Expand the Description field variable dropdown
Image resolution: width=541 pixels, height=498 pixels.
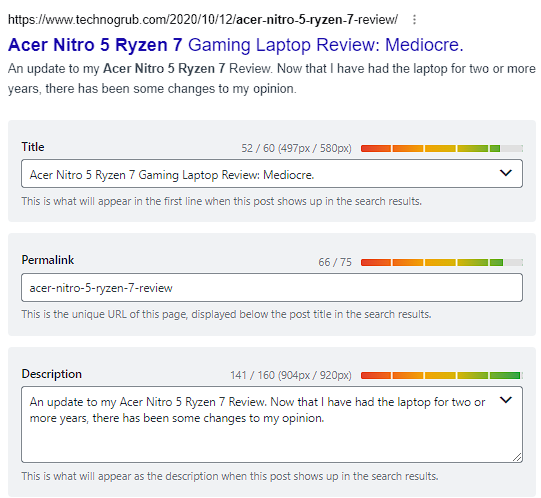pyautogui.click(x=505, y=400)
